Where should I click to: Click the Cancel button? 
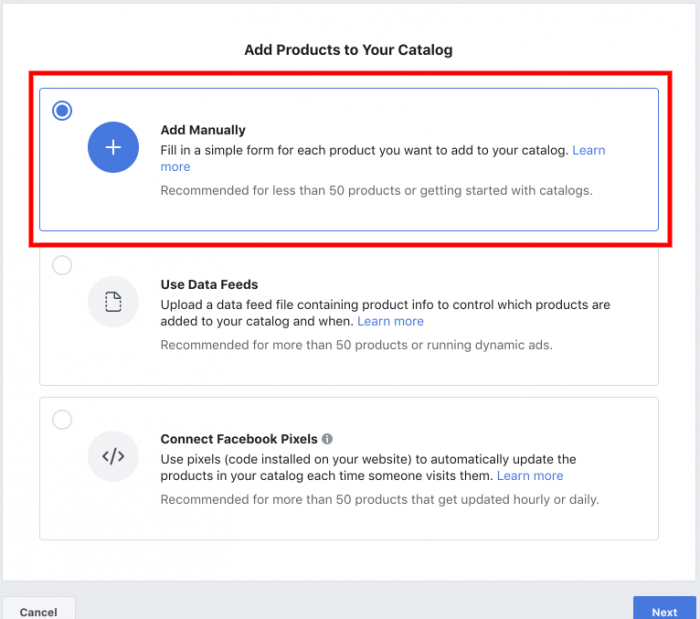pos(38,609)
